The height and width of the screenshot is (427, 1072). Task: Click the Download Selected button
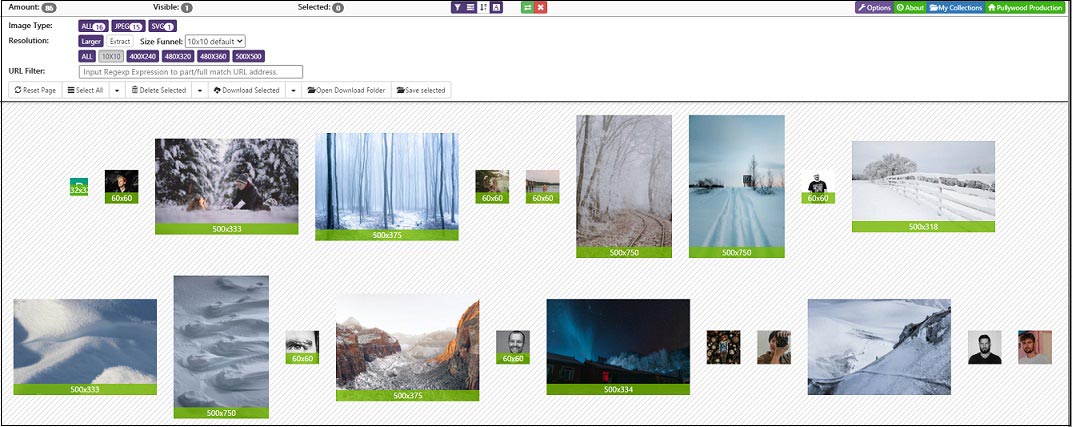point(246,90)
